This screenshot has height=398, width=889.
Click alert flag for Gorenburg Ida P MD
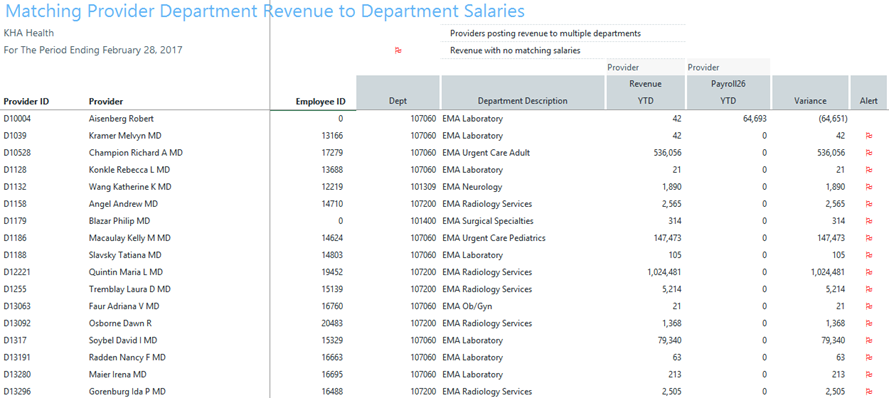[868, 392]
